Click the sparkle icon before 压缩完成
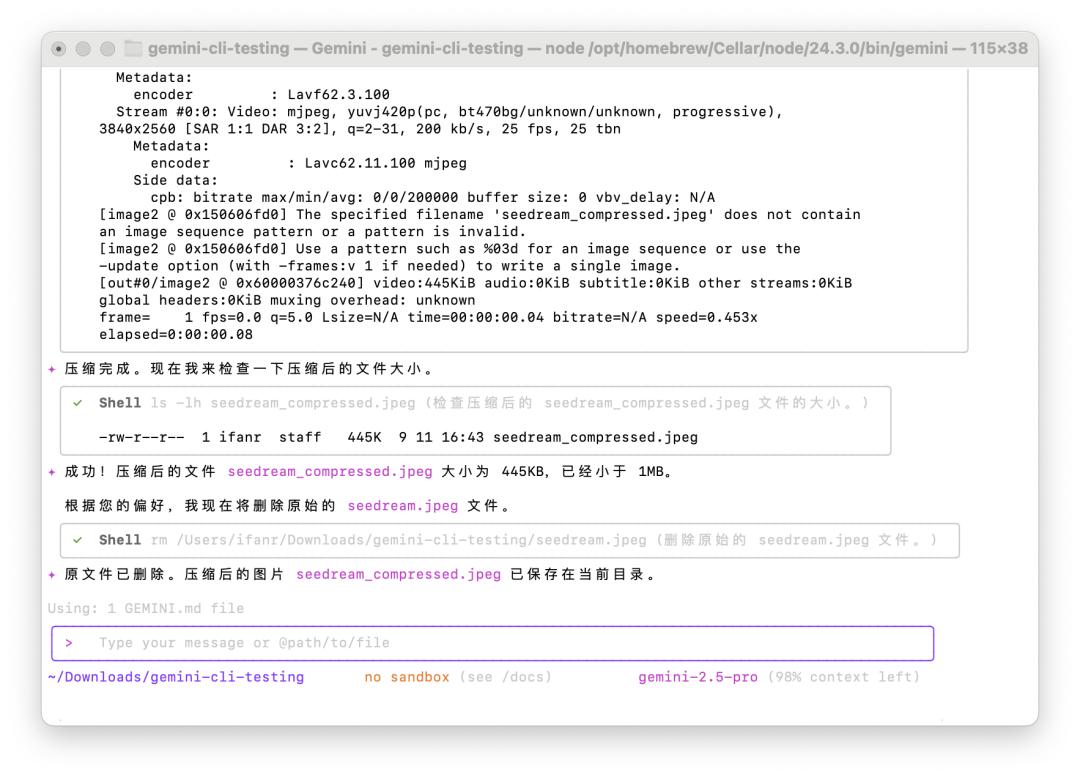The image size is (1080, 777). (52, 369)
